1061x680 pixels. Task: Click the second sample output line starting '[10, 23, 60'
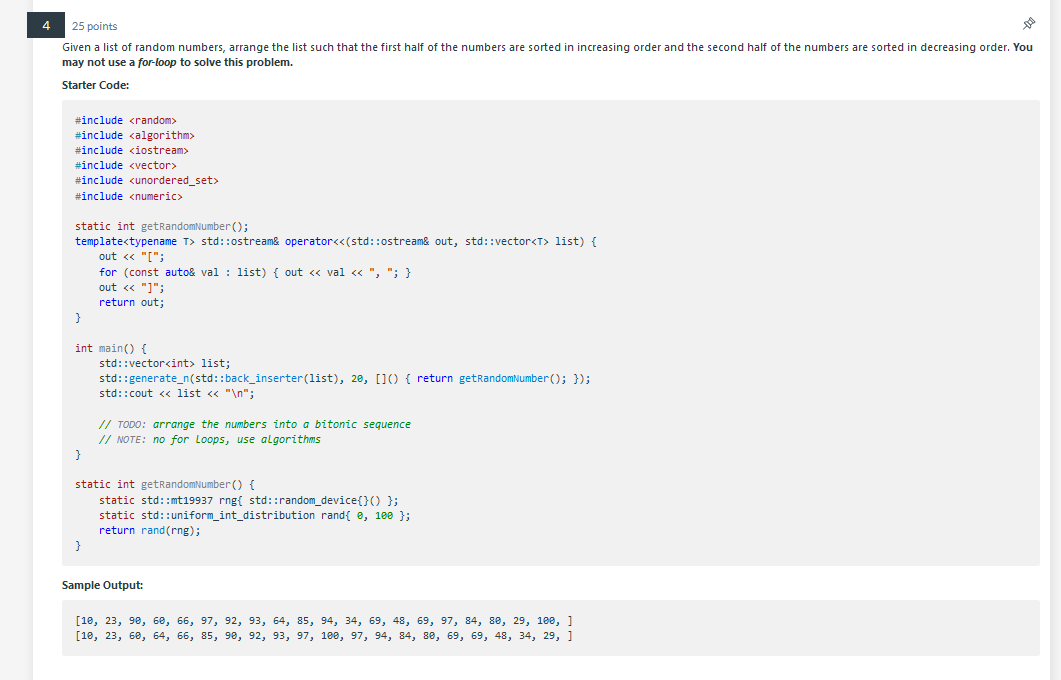point(324,635)
